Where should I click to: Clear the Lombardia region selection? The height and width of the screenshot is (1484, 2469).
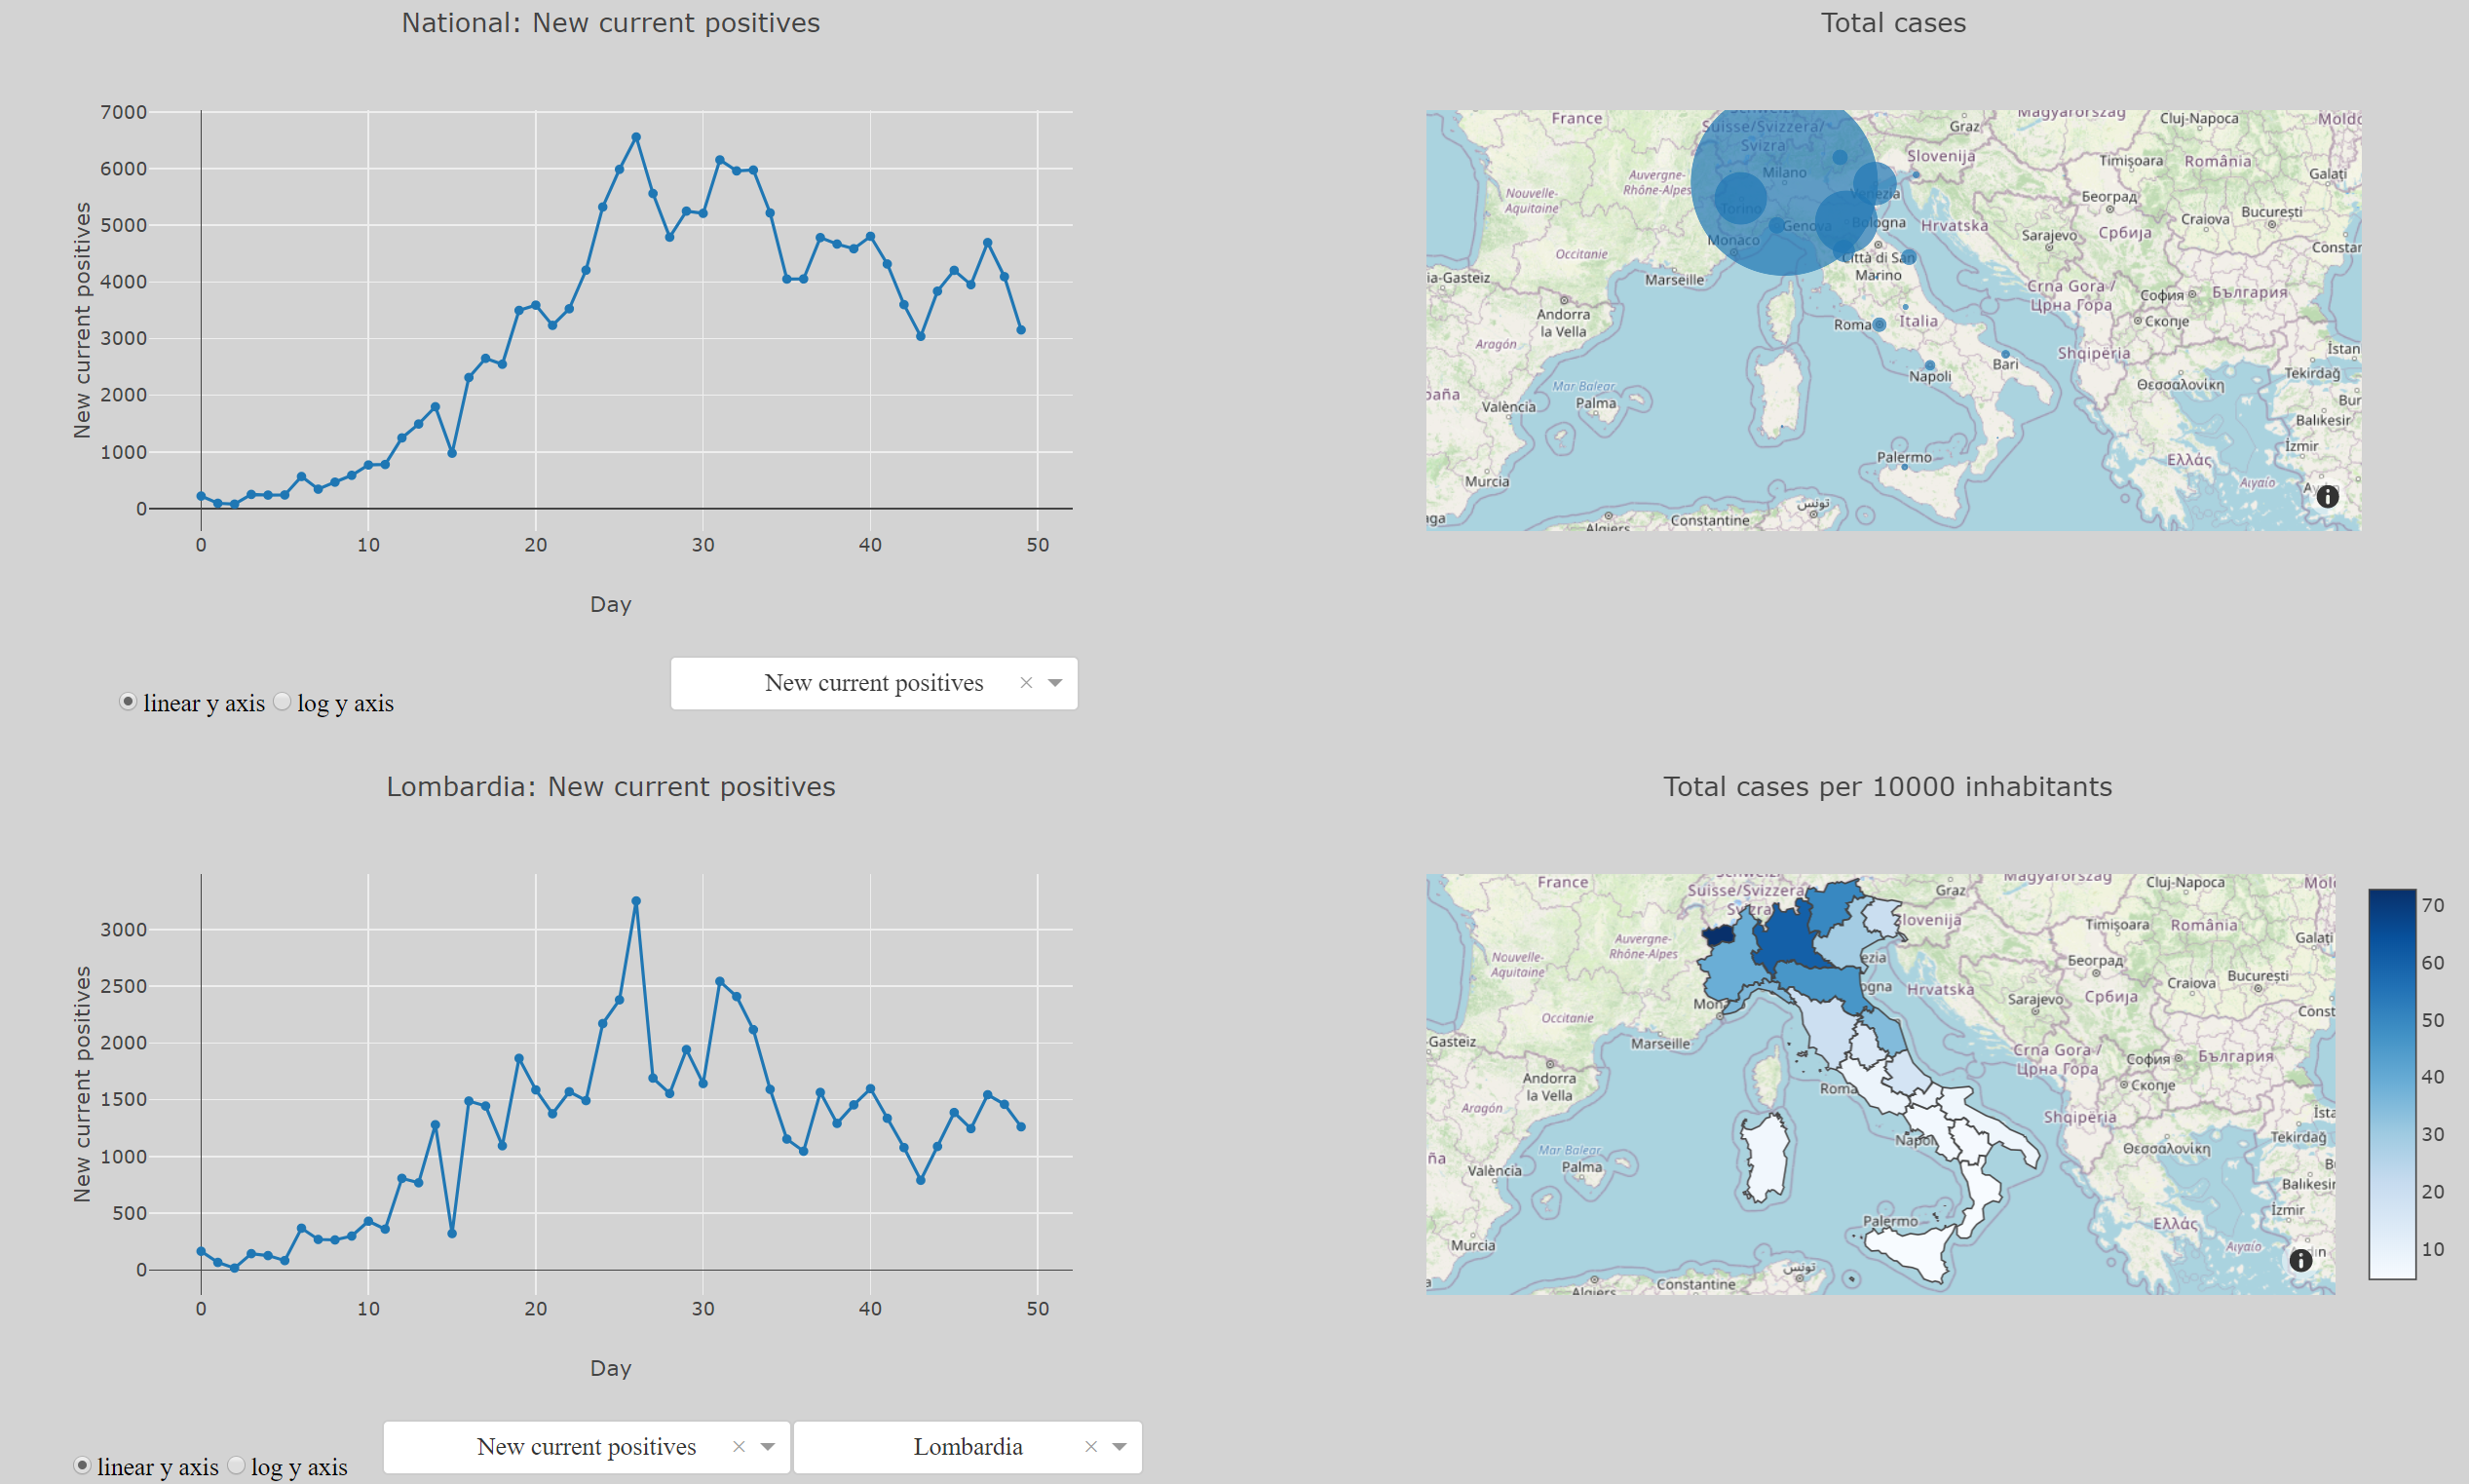coord(1091,1447)
